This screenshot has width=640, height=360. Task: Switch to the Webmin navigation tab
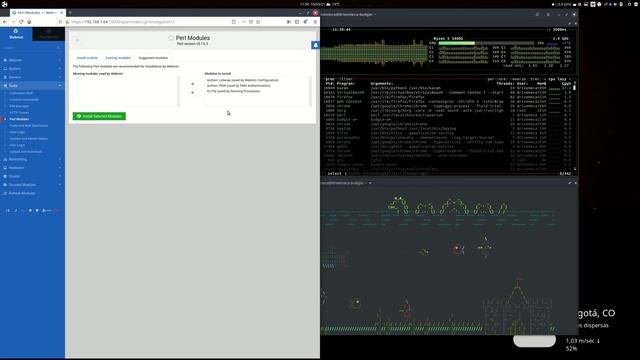click(x=16, y=34)
